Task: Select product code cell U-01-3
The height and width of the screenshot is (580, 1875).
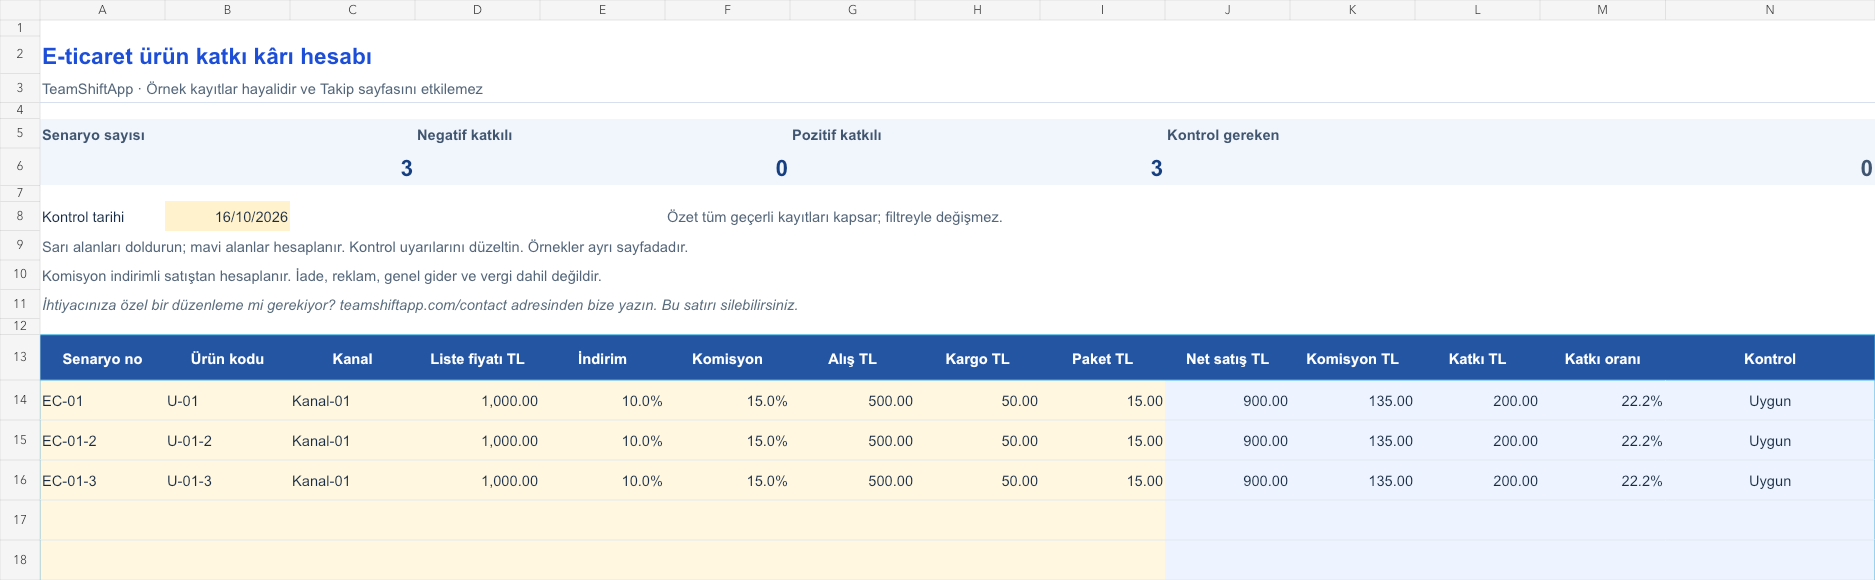Action: tap(227, 481)
